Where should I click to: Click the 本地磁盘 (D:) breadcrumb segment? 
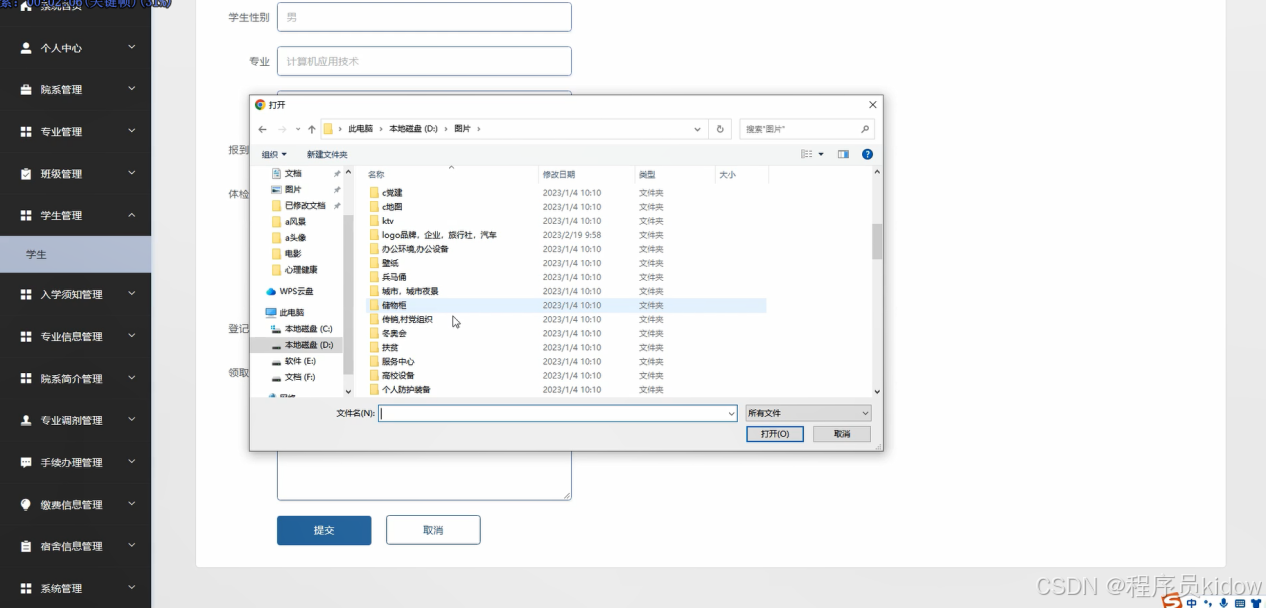click(x=413, y=129)
